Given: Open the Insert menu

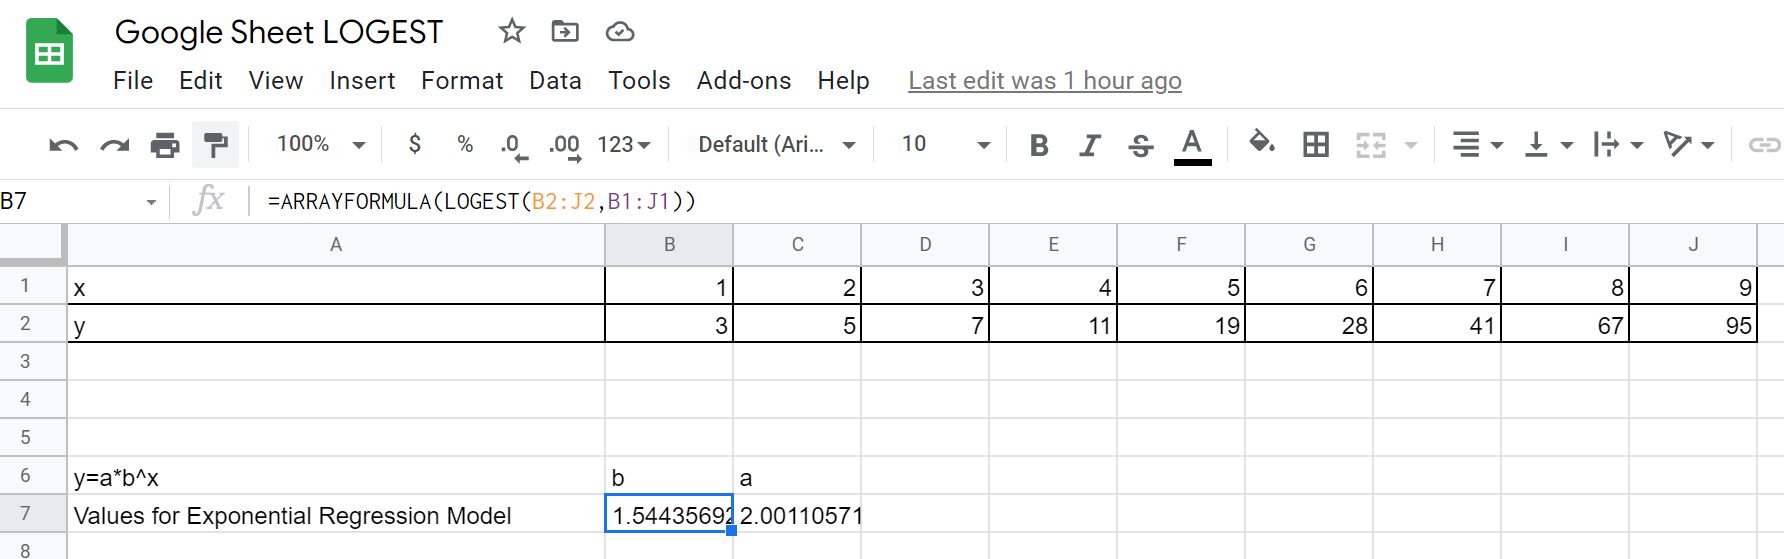Looking at the screenshot, I should pyautogui.click(x=362, y=80).
